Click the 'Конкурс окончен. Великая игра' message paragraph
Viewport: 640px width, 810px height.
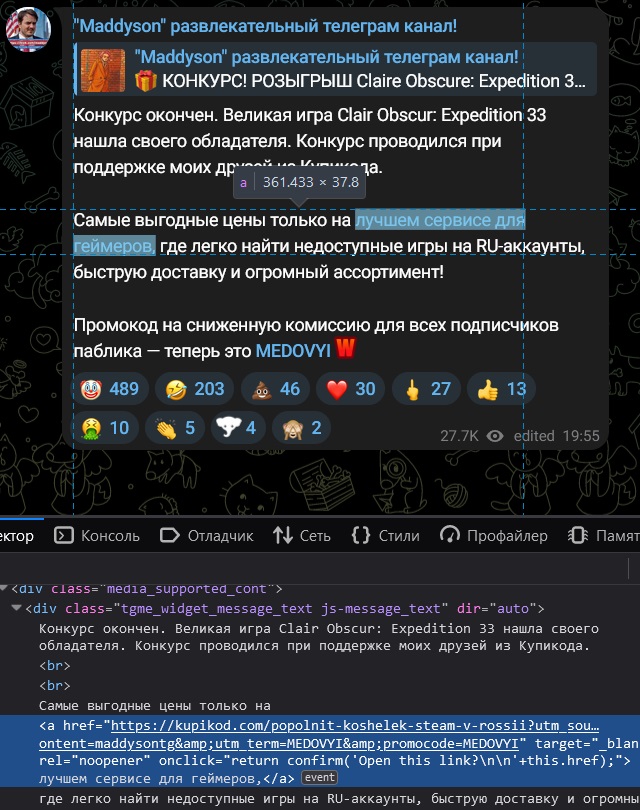(310, 141)
